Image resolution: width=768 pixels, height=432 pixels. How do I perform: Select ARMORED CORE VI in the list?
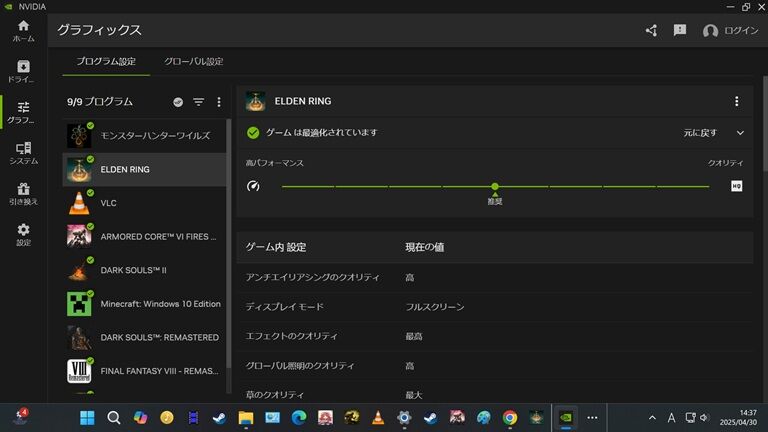coord(144,237)
